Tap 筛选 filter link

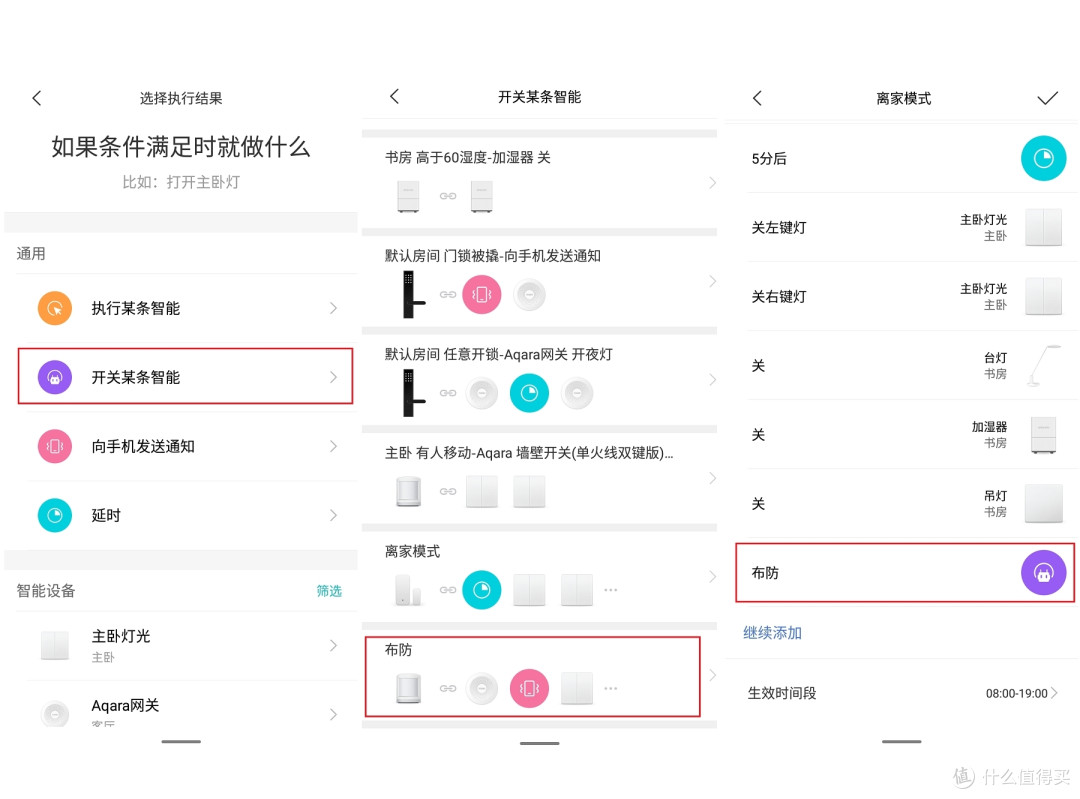(x=329, y=591)
